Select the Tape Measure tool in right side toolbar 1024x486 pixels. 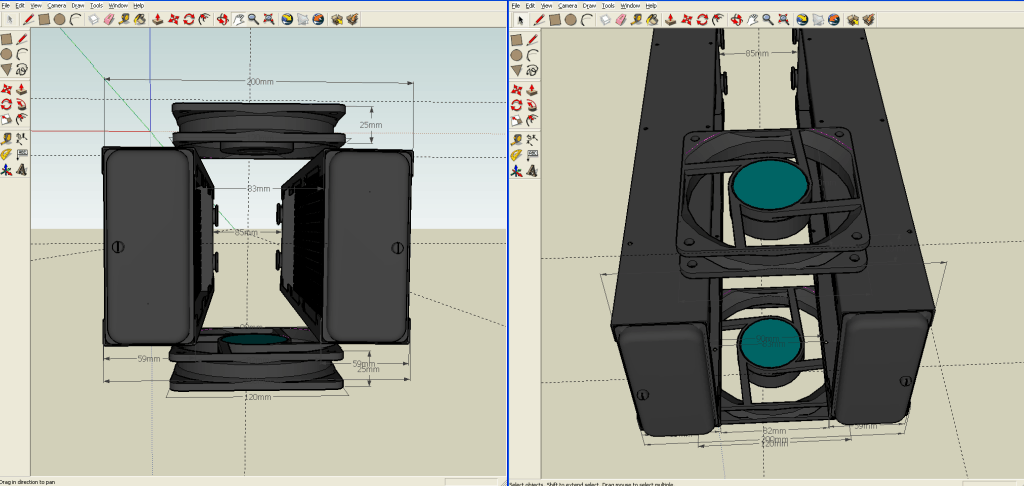516,139
